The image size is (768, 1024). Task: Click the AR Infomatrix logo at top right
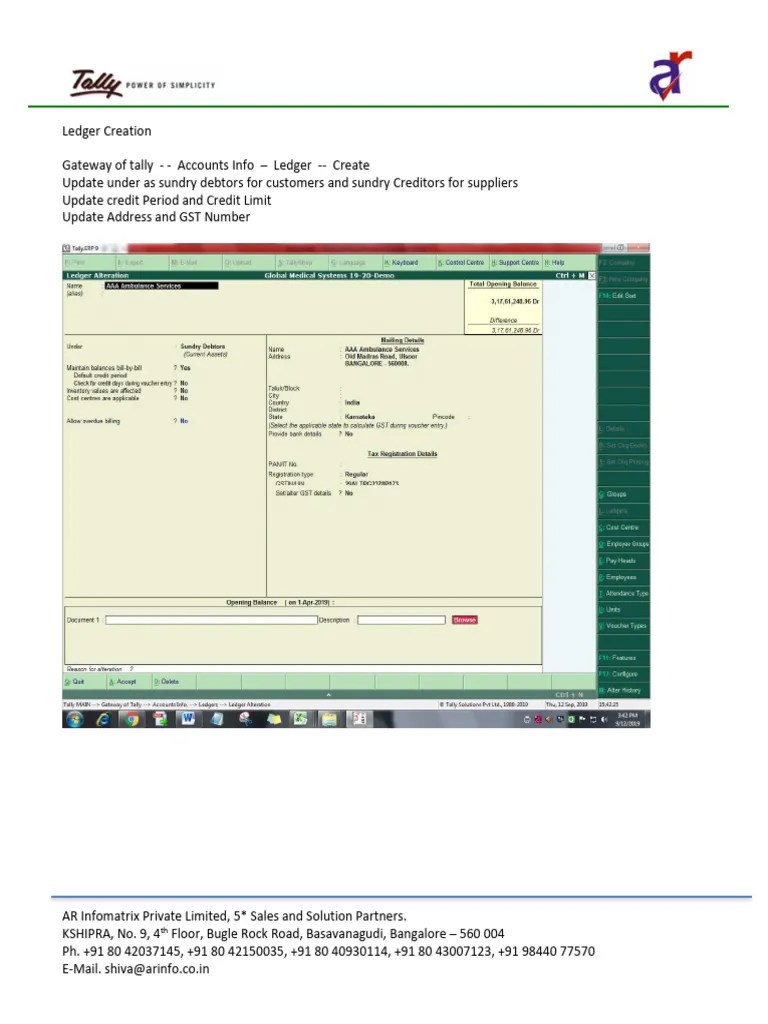[x=670, y=75]
